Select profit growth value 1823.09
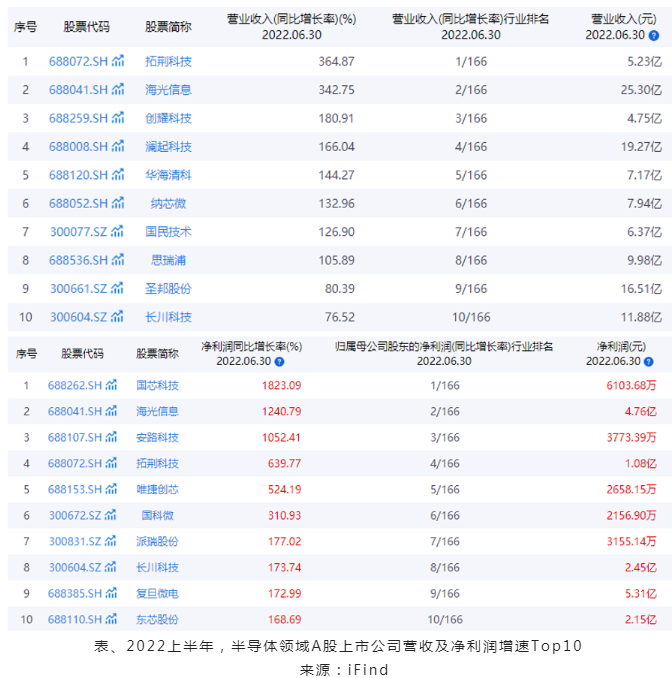This screenshot has height=678, width=672. [282, 385]
